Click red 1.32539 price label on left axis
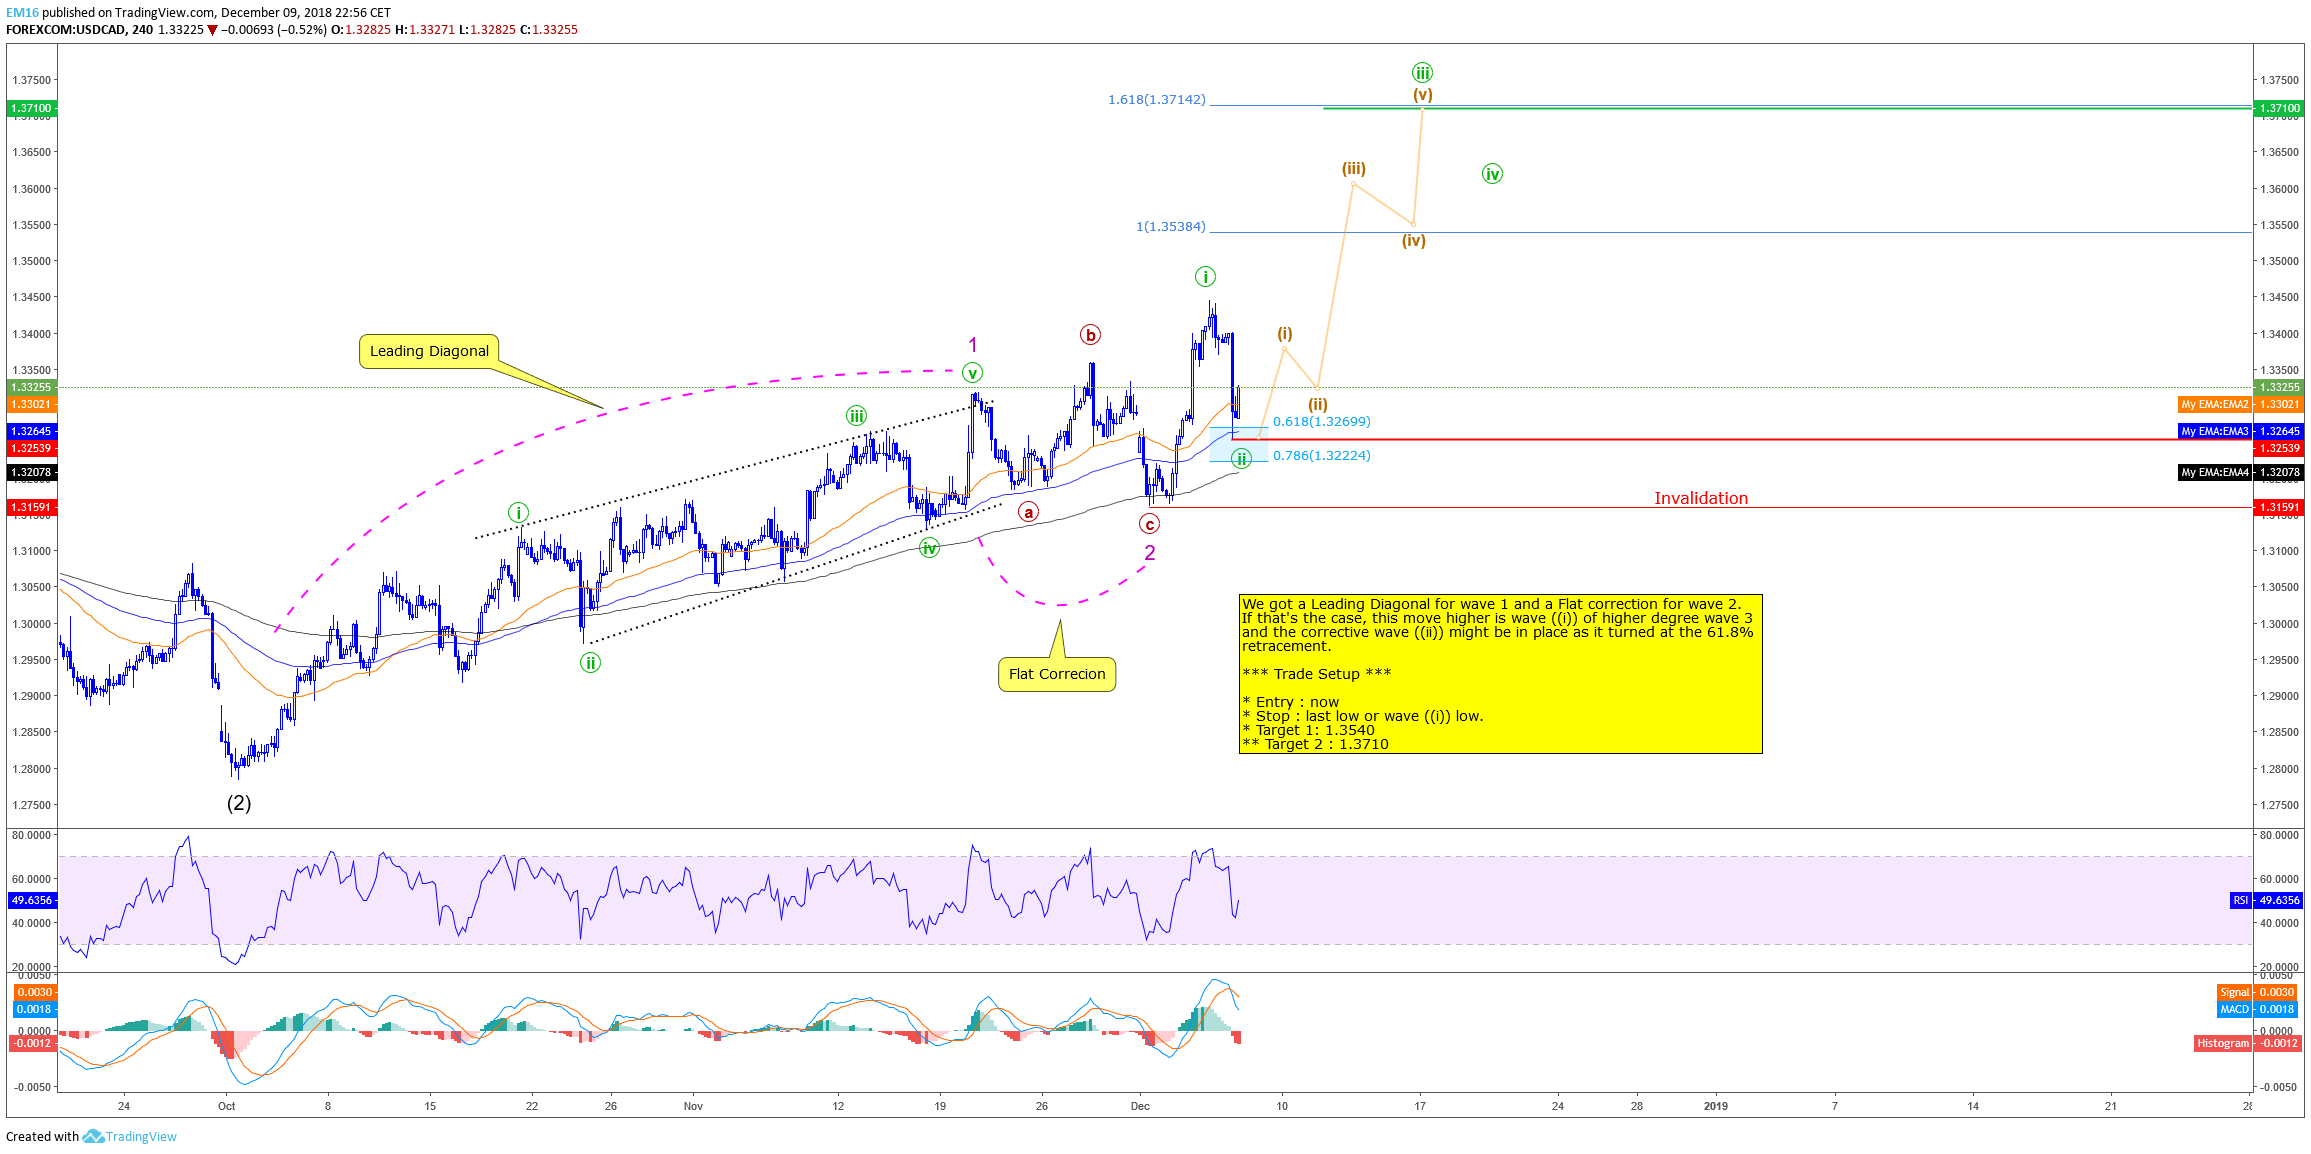This screenshot has height=1154, width=2311. tap(31, 448)
